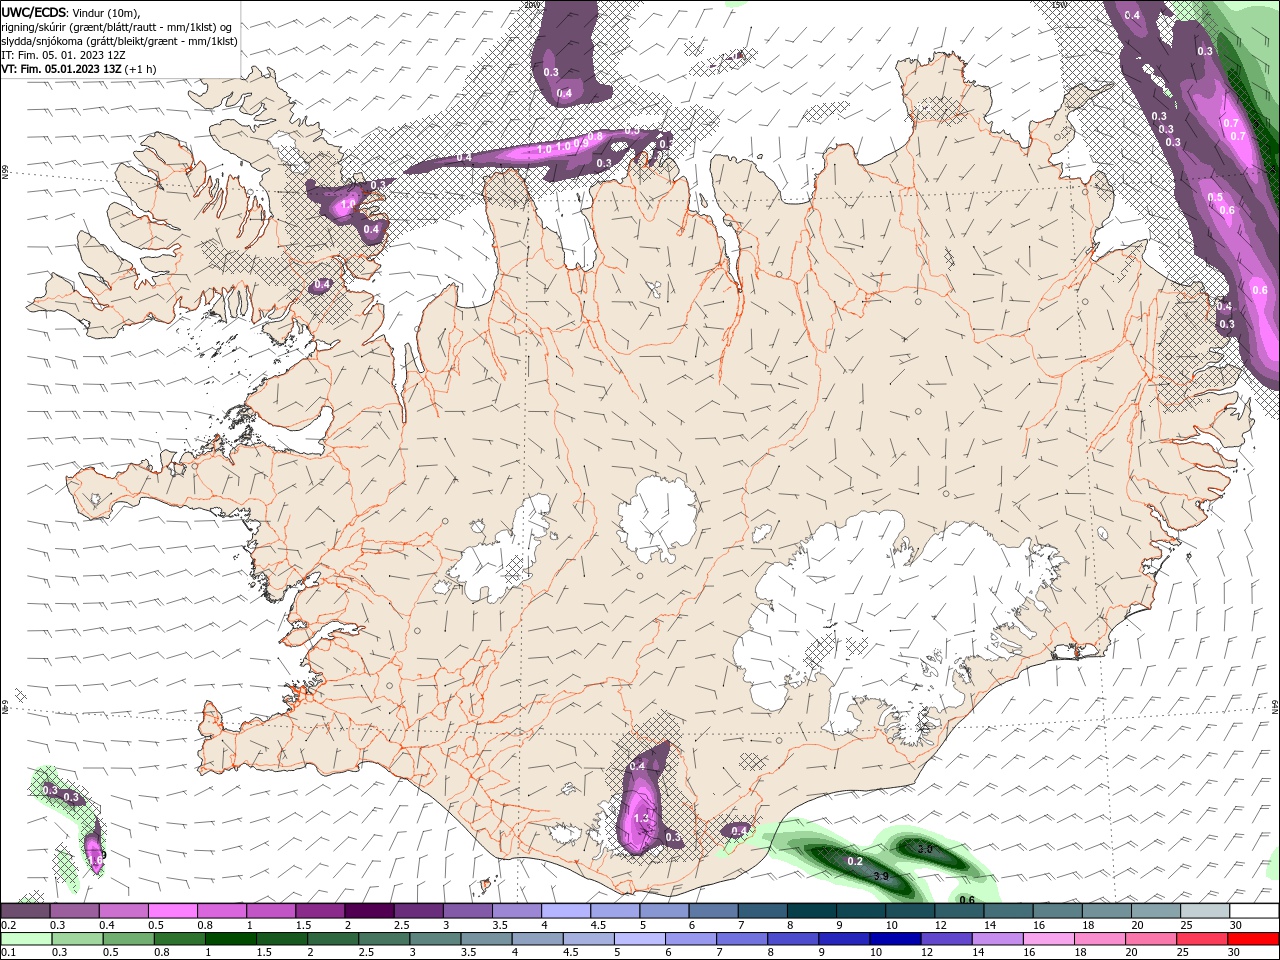Select the lavender 4.5 swatch in snow scale

[613, 910]
